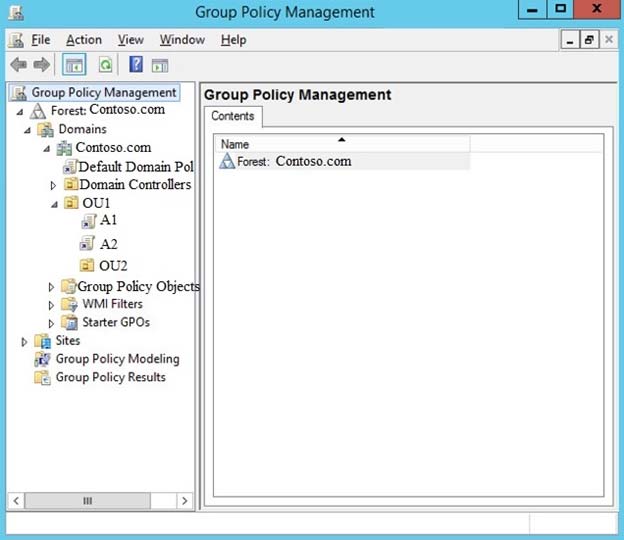The width and height of the screenshot is (624, 540).
Task: Select 'OU1' tree label
Action: click(x=96, y=203)
